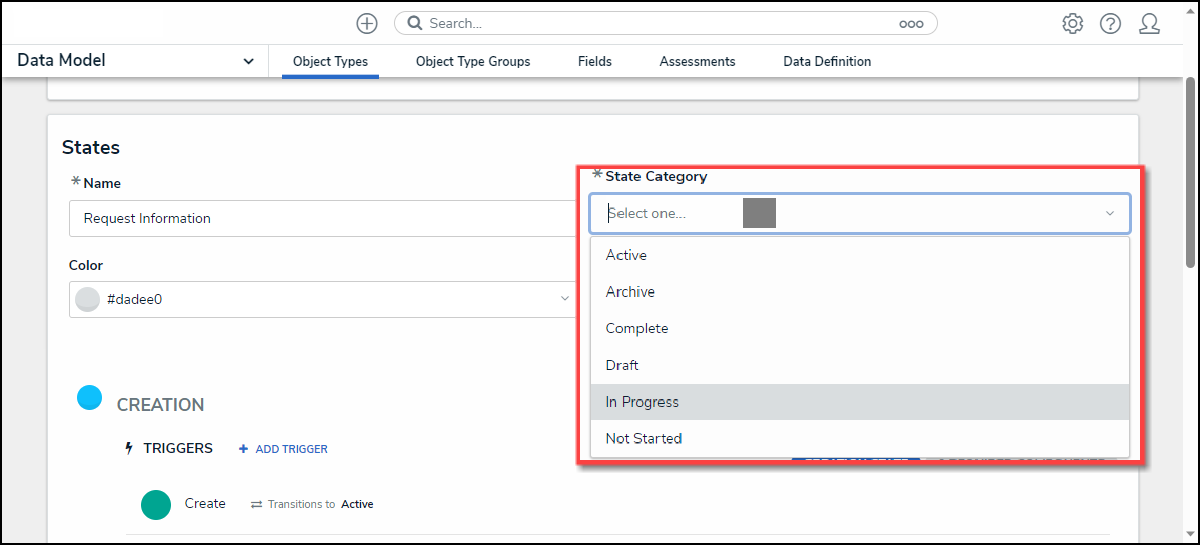
Task: Click the green Create trigger circle
Action: tap(156, 504)
